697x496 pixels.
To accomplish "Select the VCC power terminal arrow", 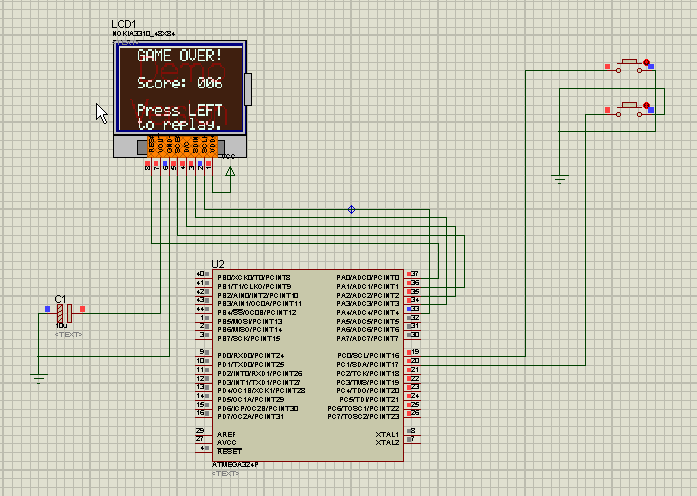I will [x=230, y=171].
